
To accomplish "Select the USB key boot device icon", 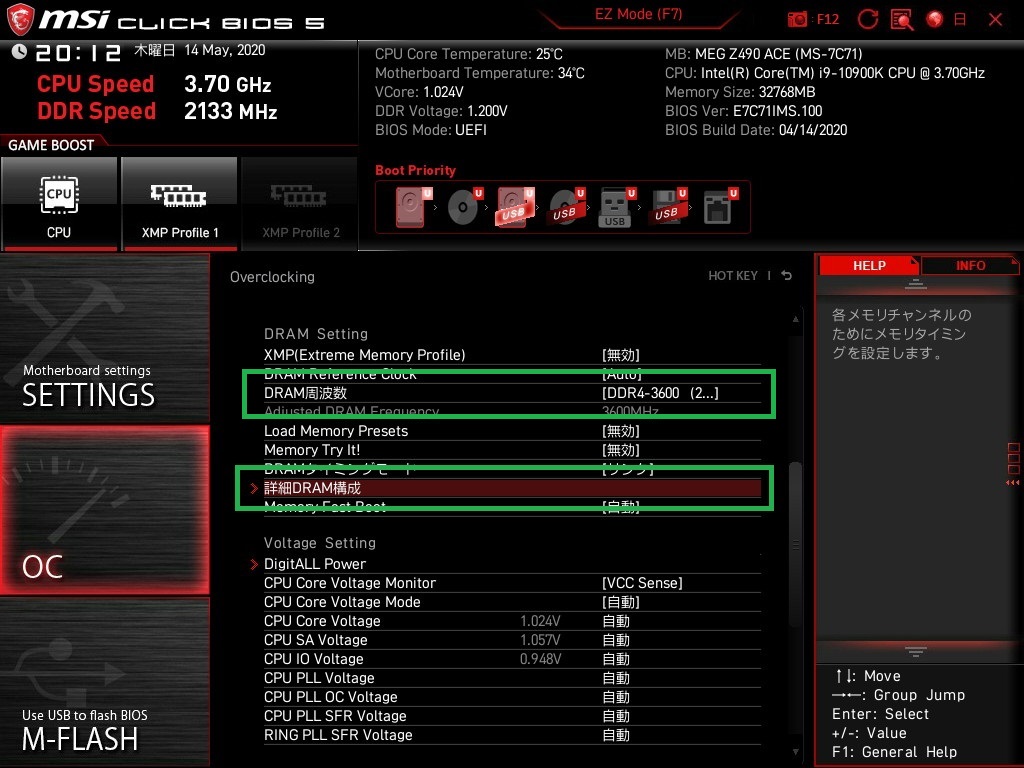I will [x=616, y=208].
